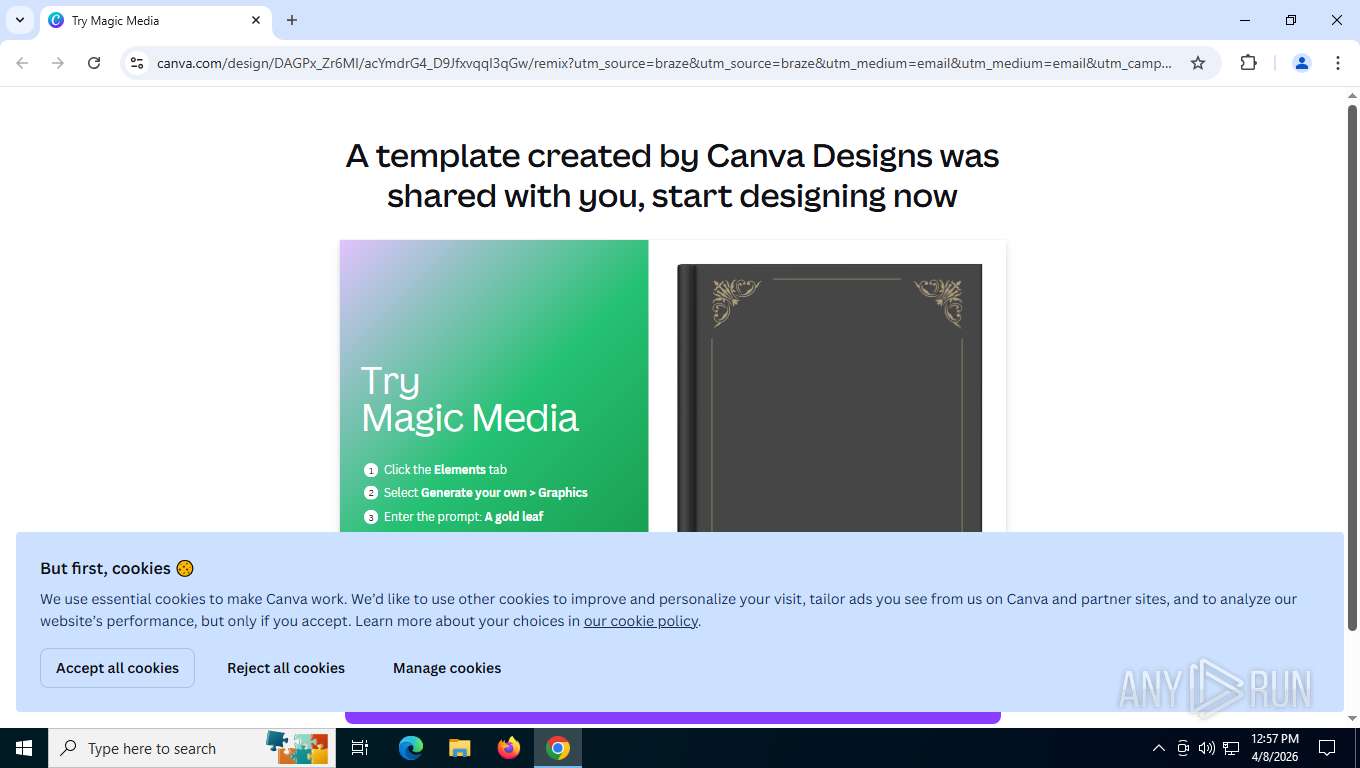
Task: Open the Chrome profile avatar
Action: pyautogui.click(x=1302, y=63)
